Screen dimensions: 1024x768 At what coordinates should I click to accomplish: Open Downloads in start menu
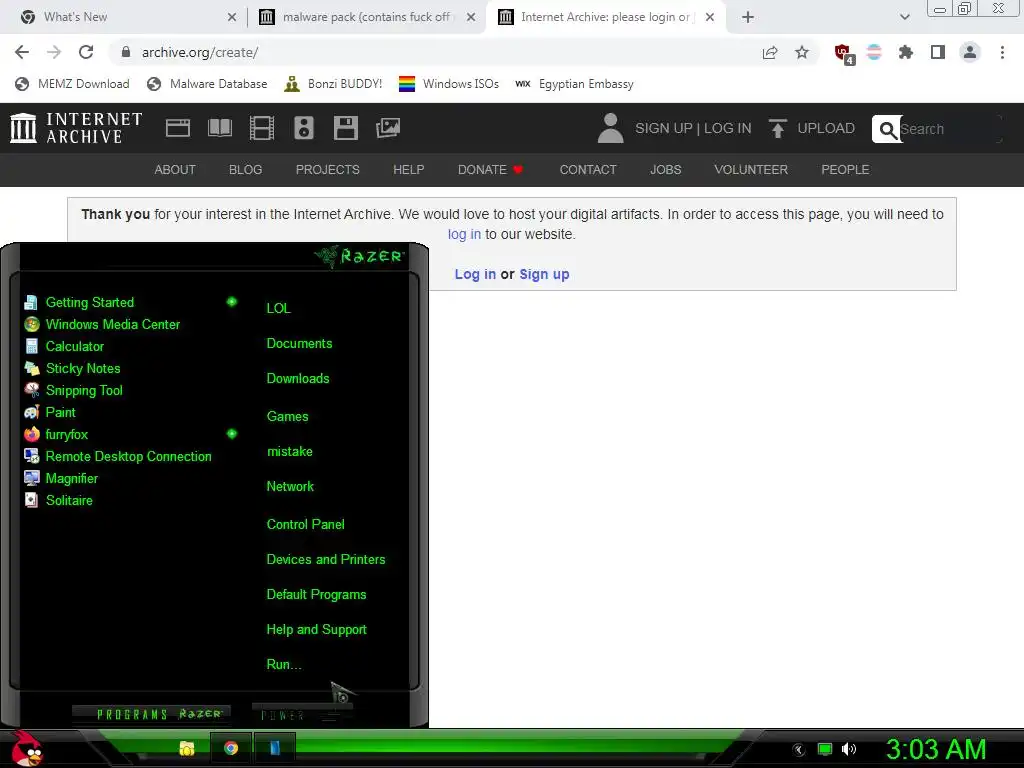(298, 379)
